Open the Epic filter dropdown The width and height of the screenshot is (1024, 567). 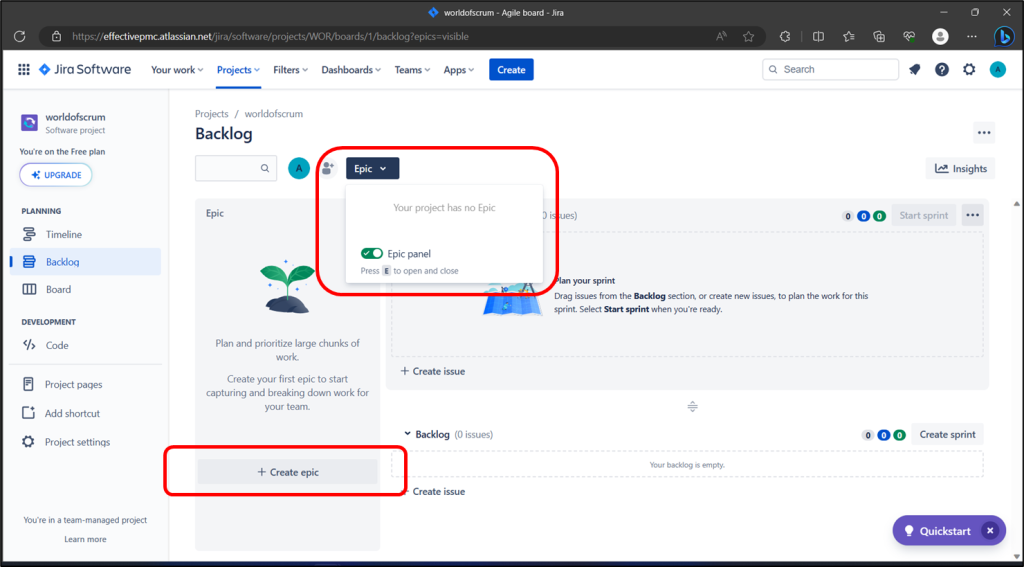tap(372, 169)
